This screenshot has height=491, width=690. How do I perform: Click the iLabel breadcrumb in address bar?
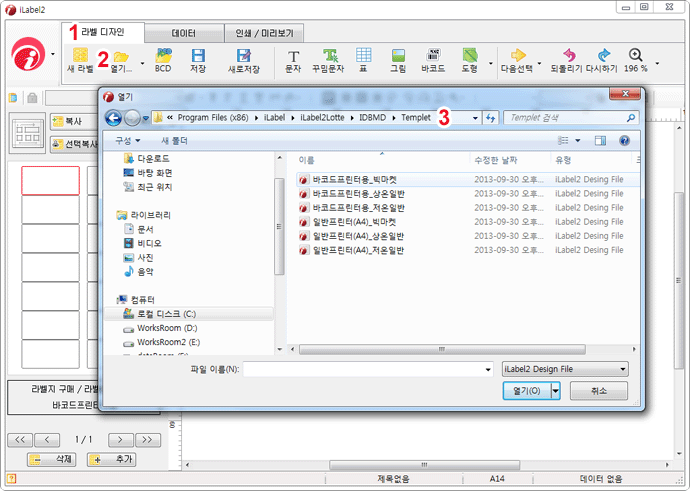click(x=274, y=117)
